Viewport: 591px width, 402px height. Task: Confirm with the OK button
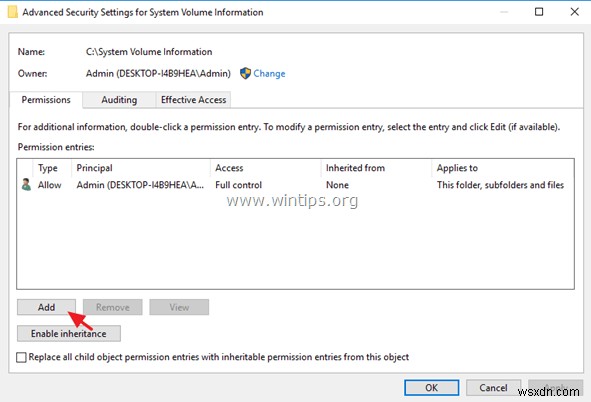[x=432, y=388]
